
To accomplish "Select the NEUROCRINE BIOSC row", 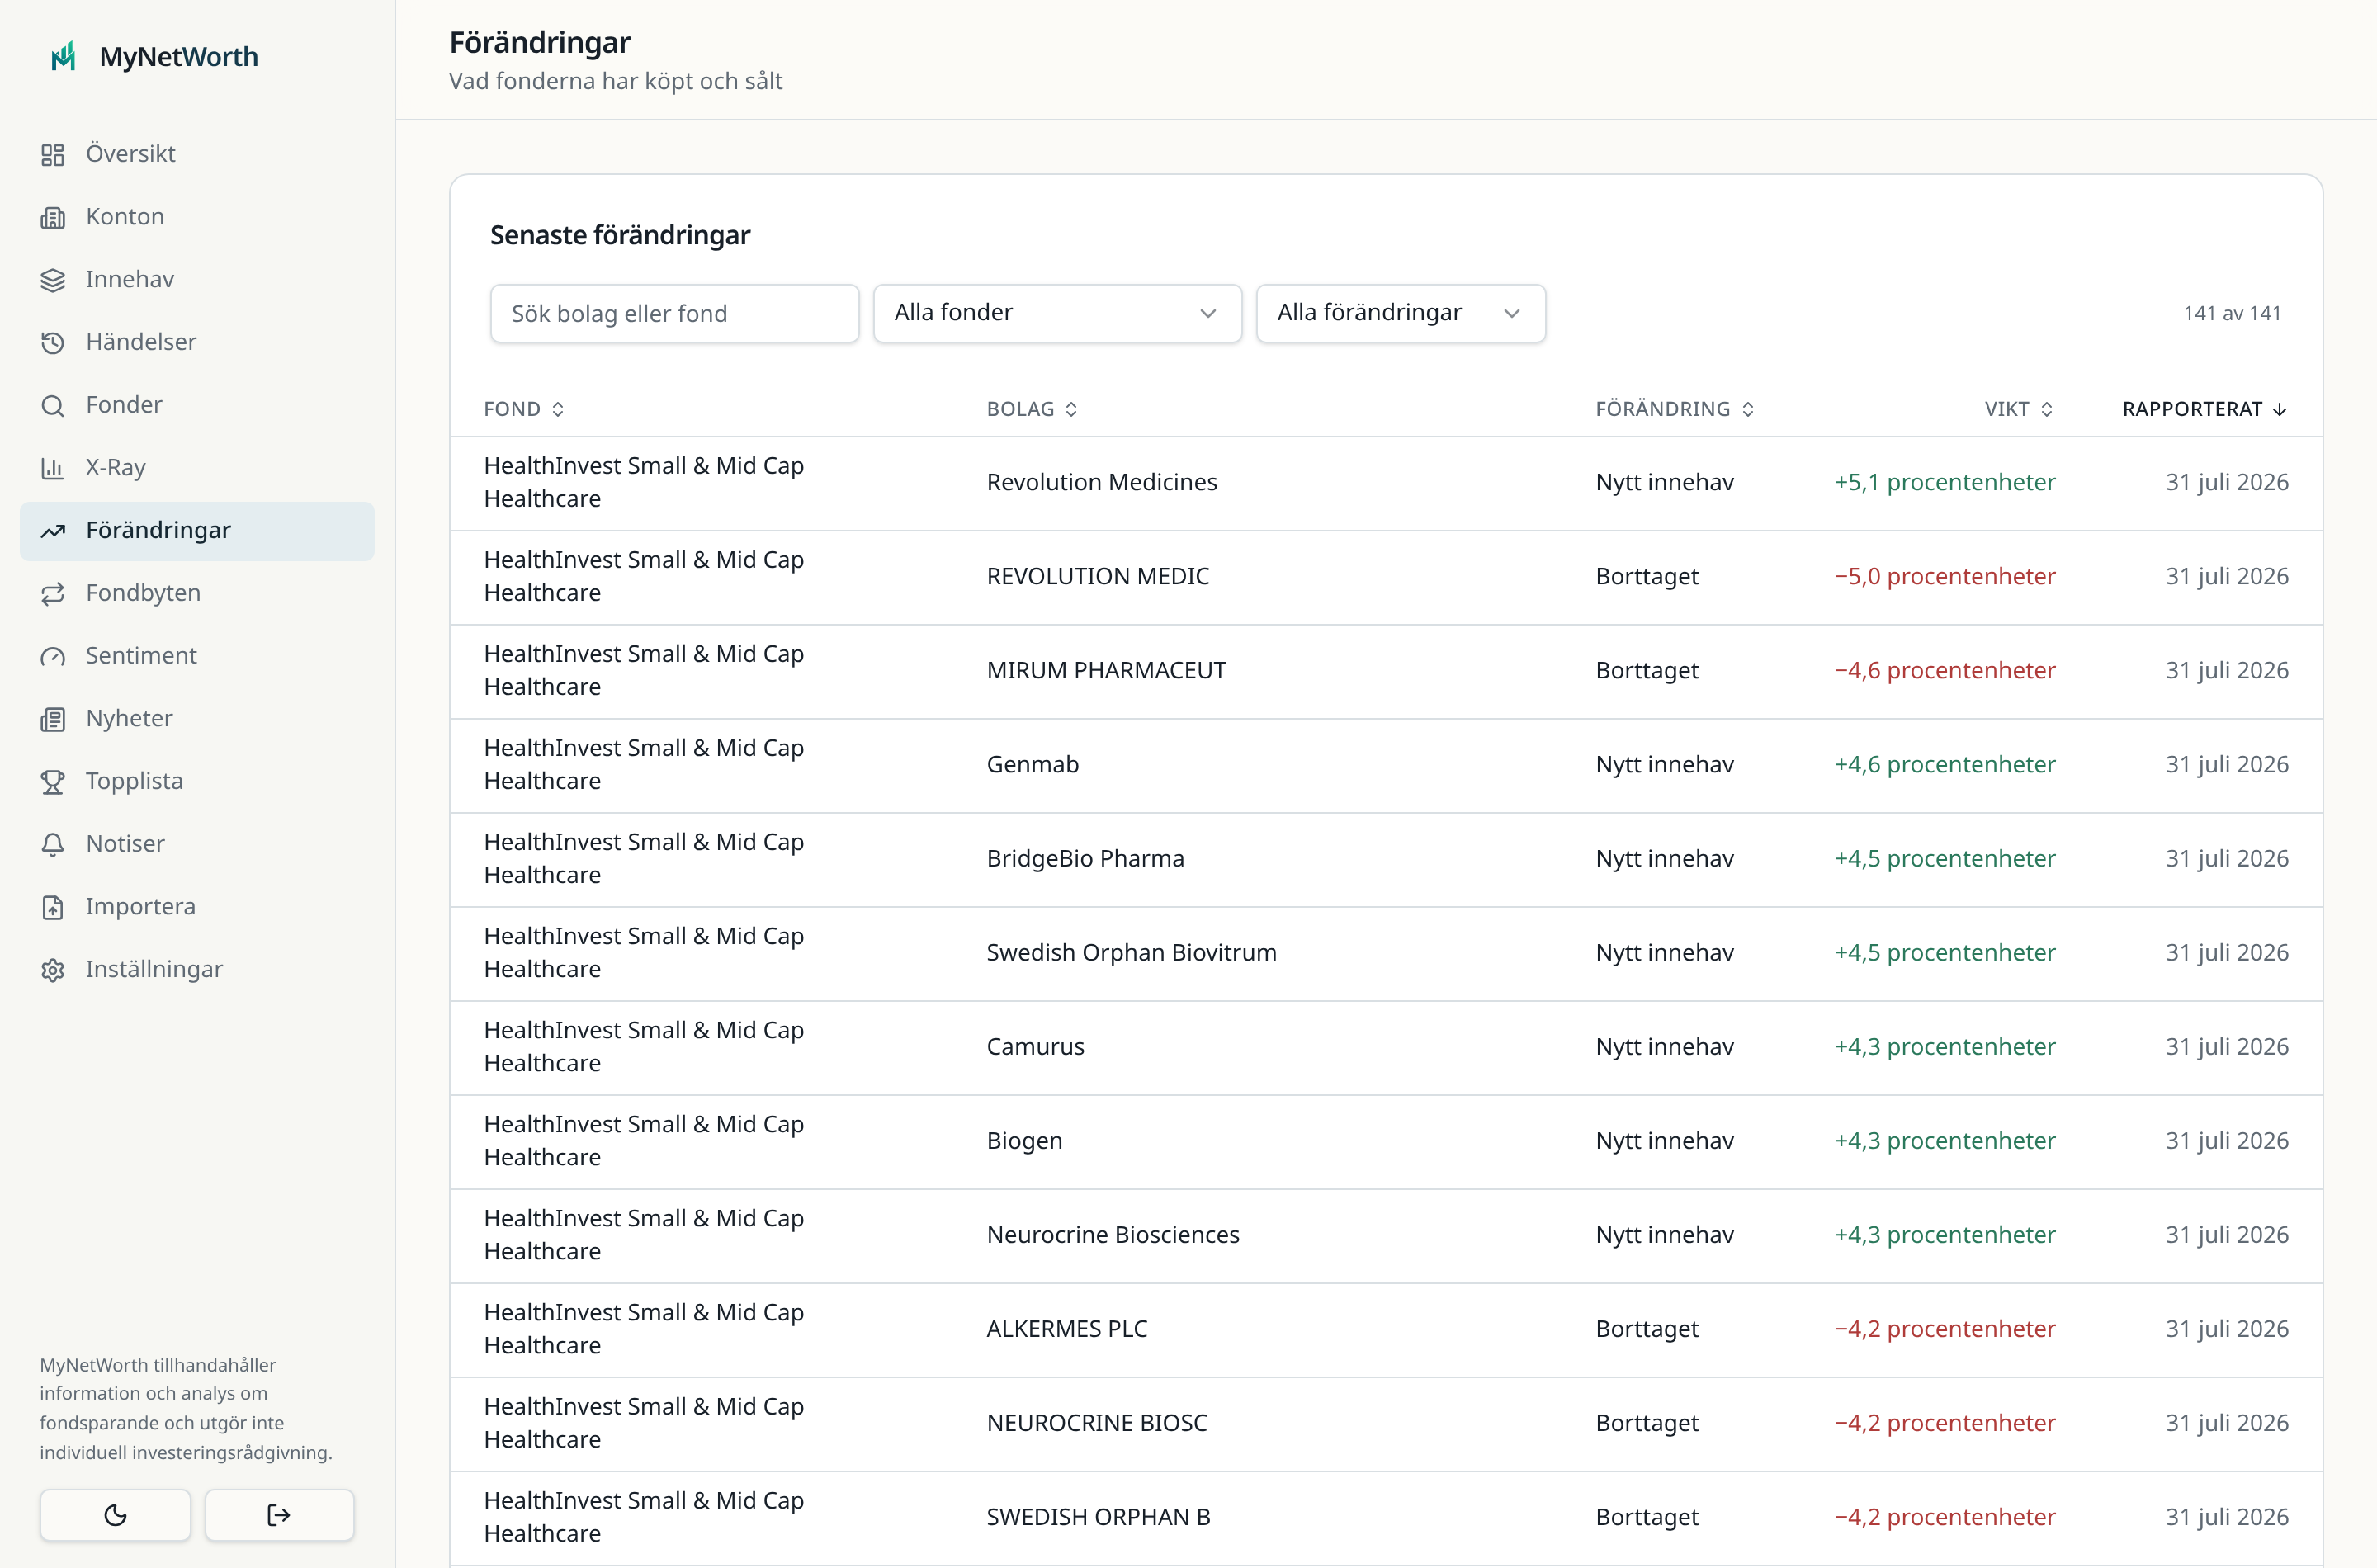I will 1386,1423.
